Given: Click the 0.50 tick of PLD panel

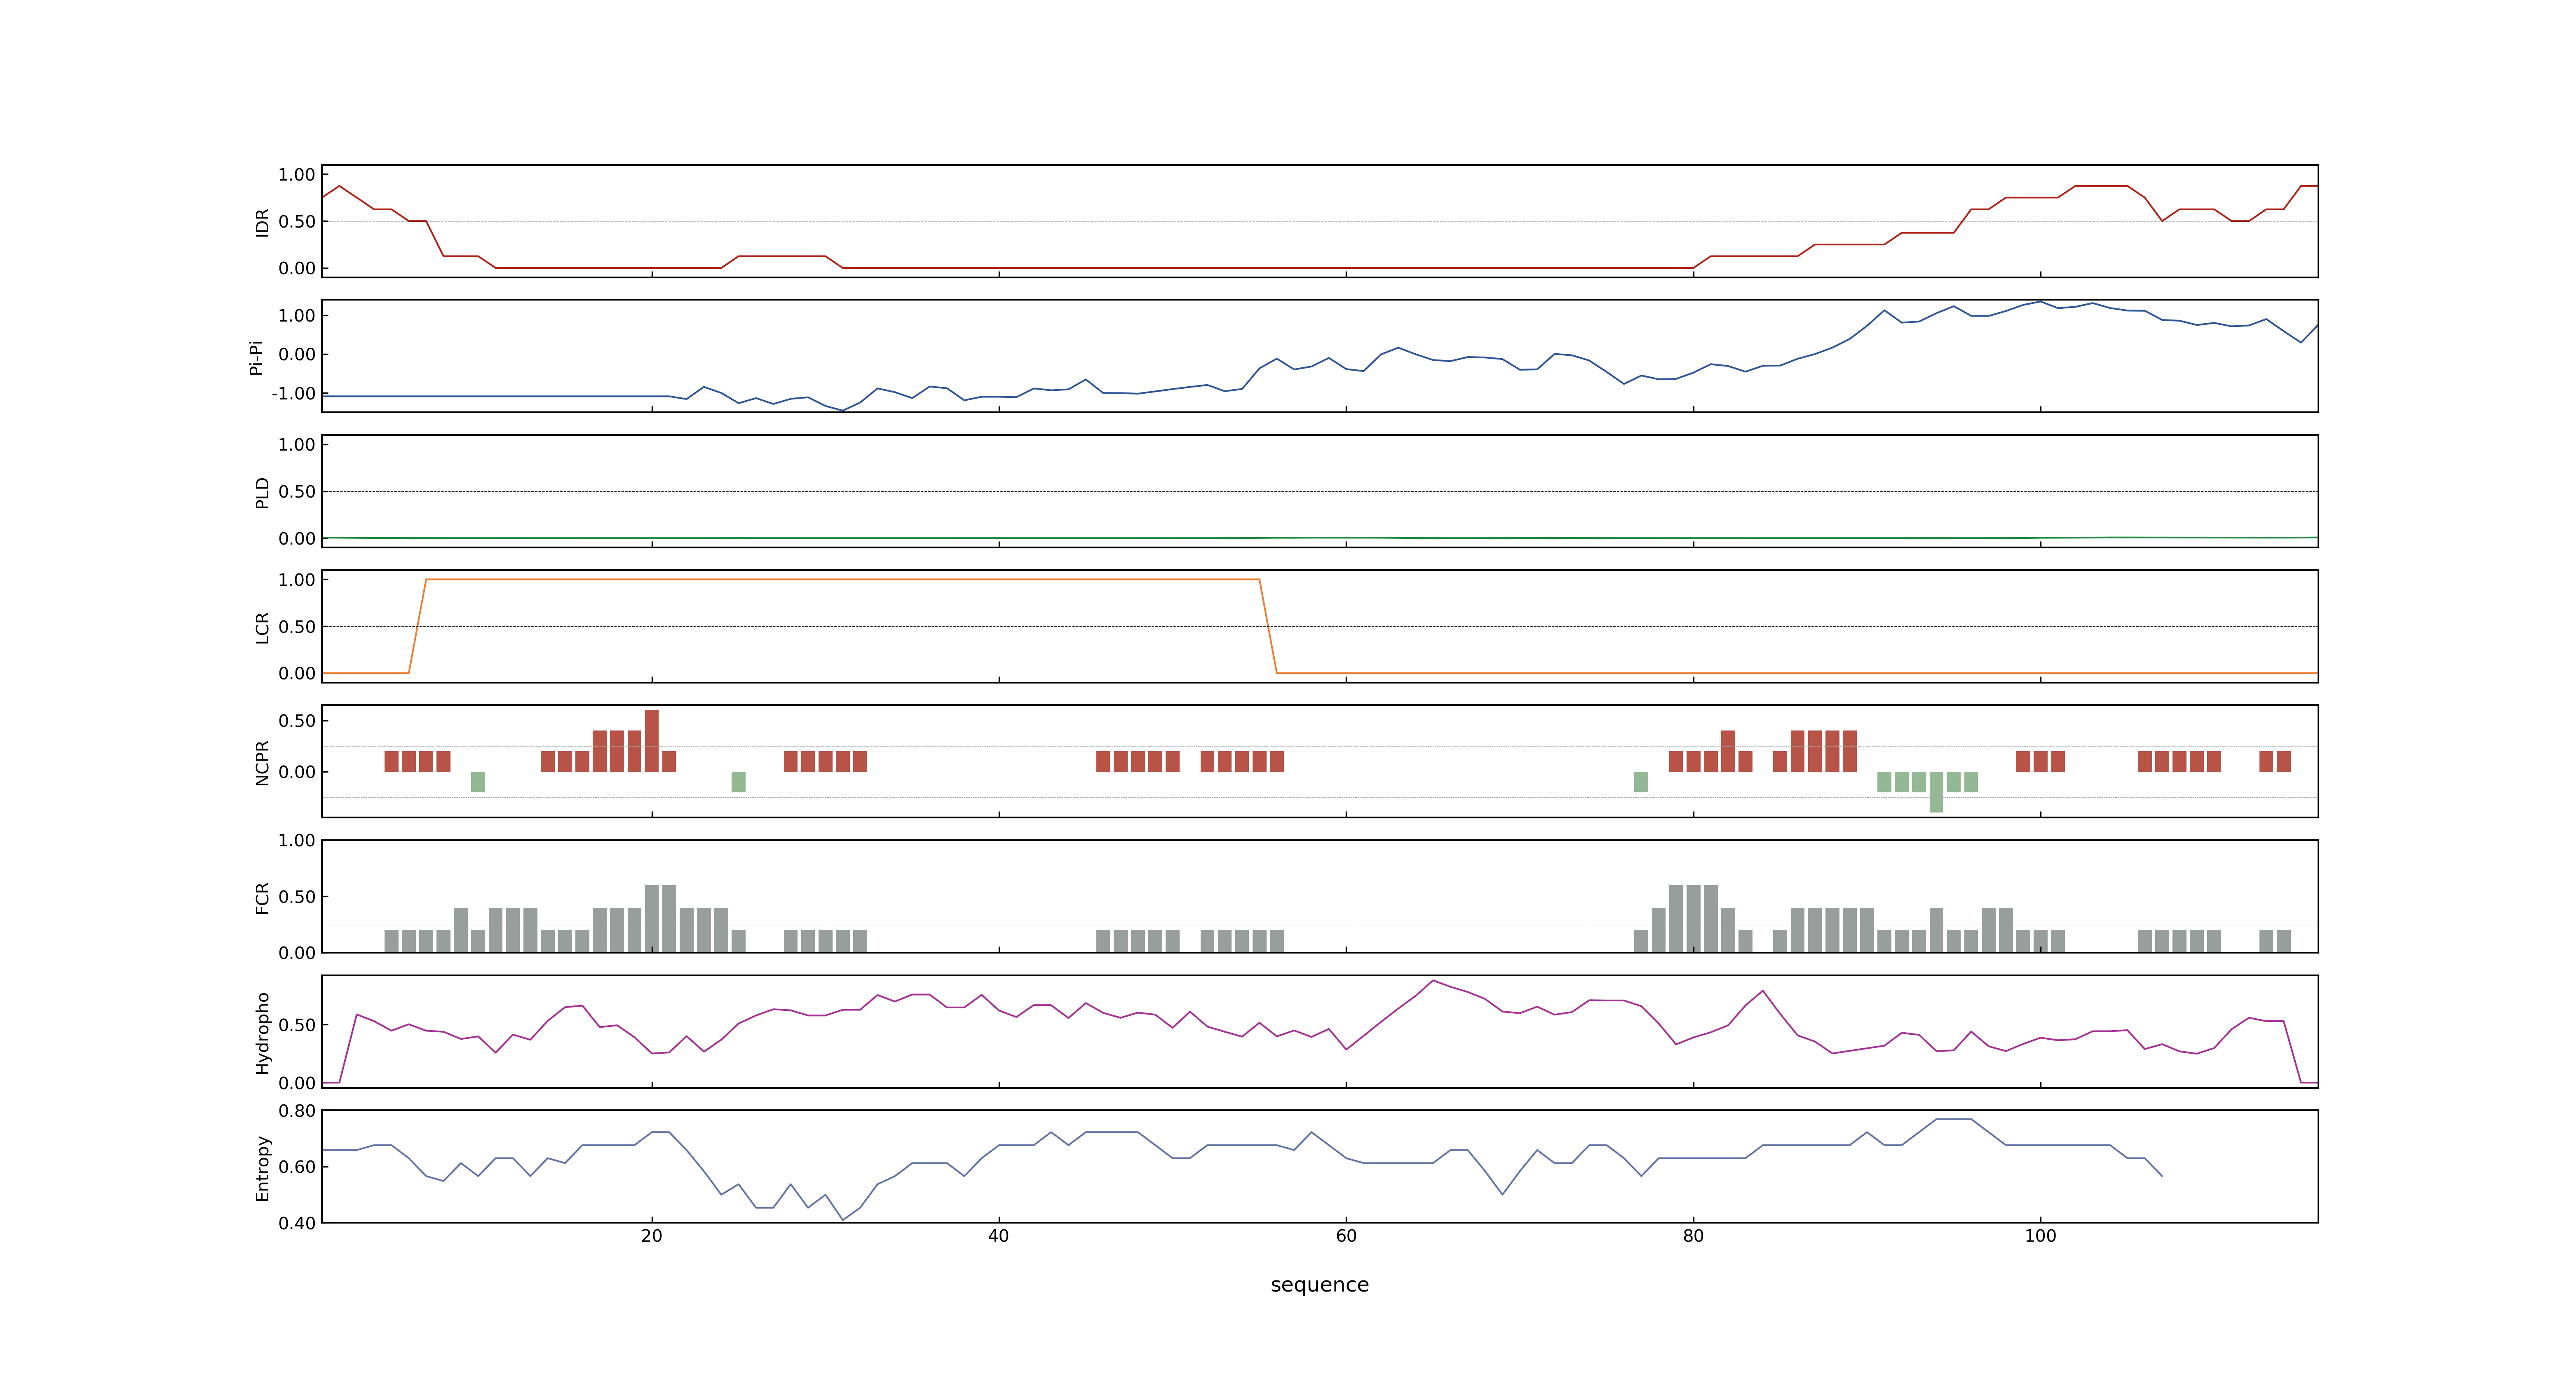Looking at the screenshot, I should 297,492.
